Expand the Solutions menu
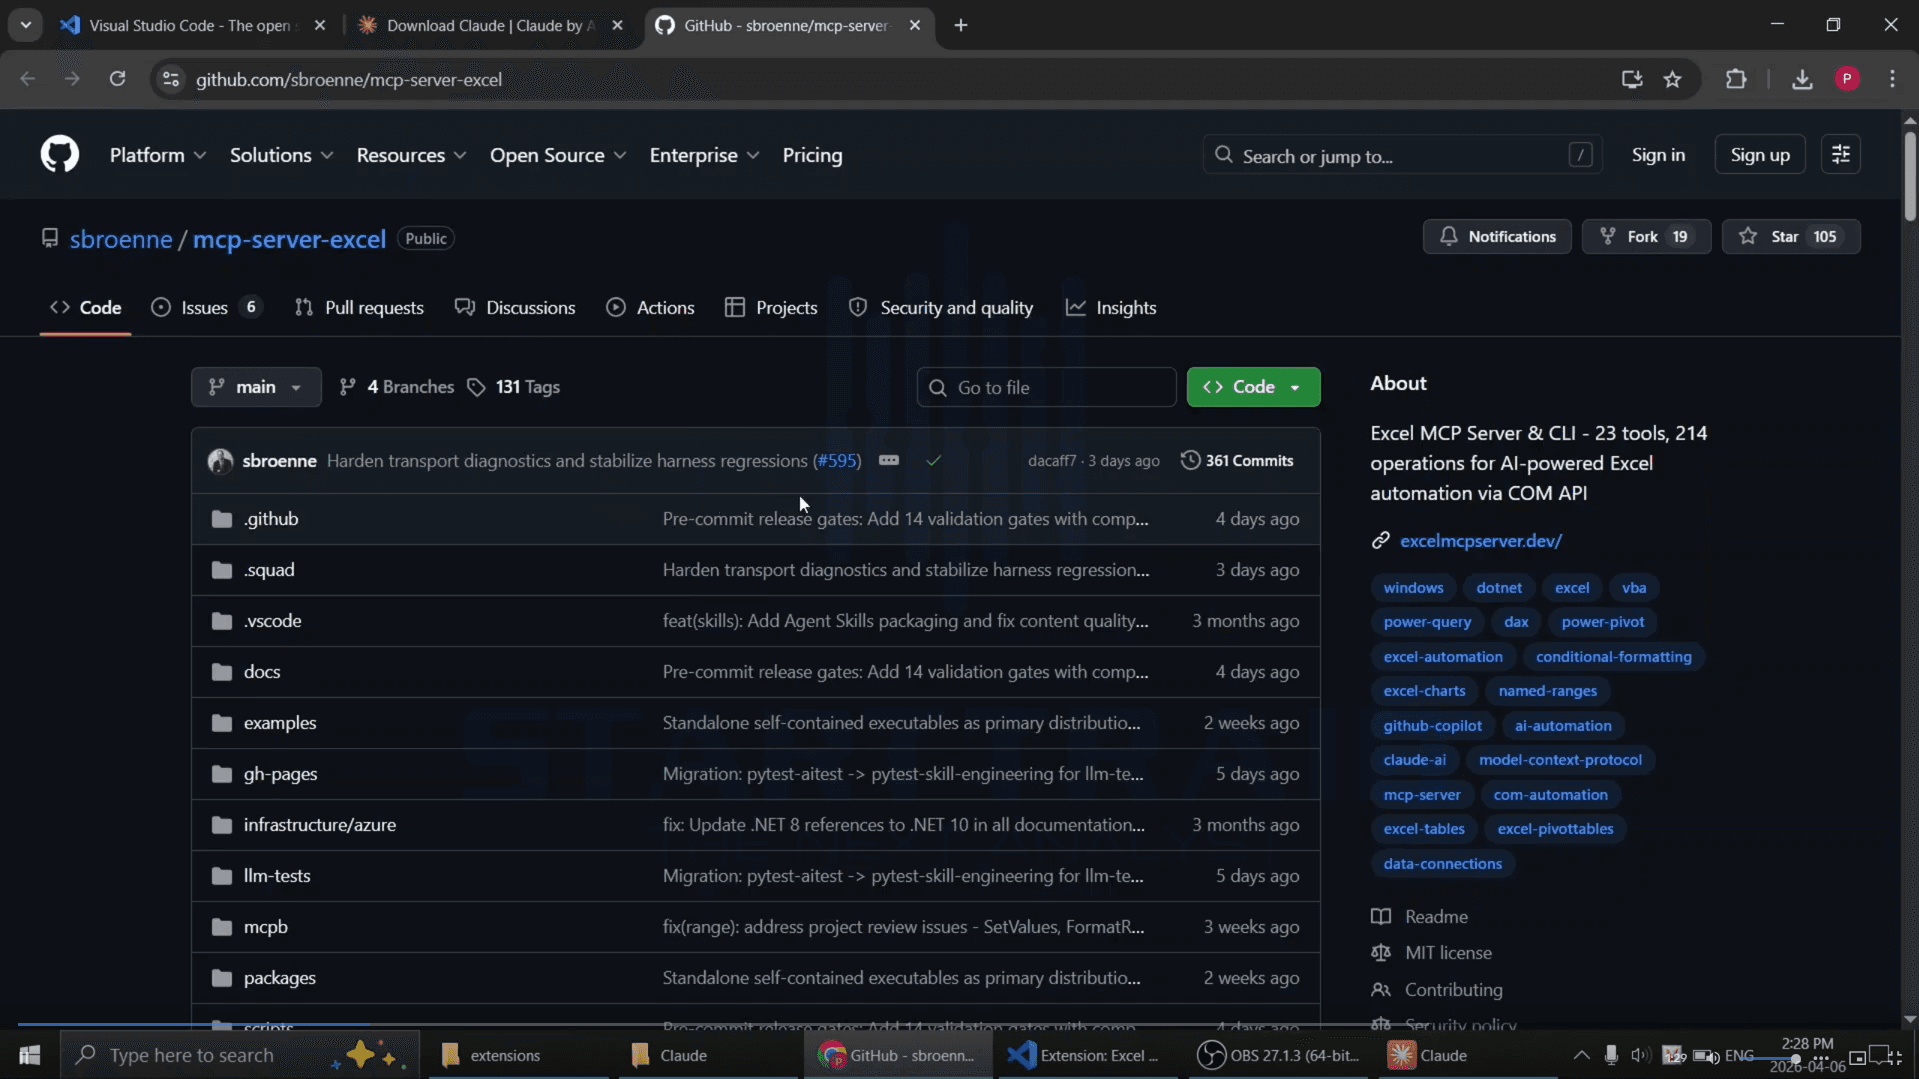 pyautogui.click(x=281, y=155)
